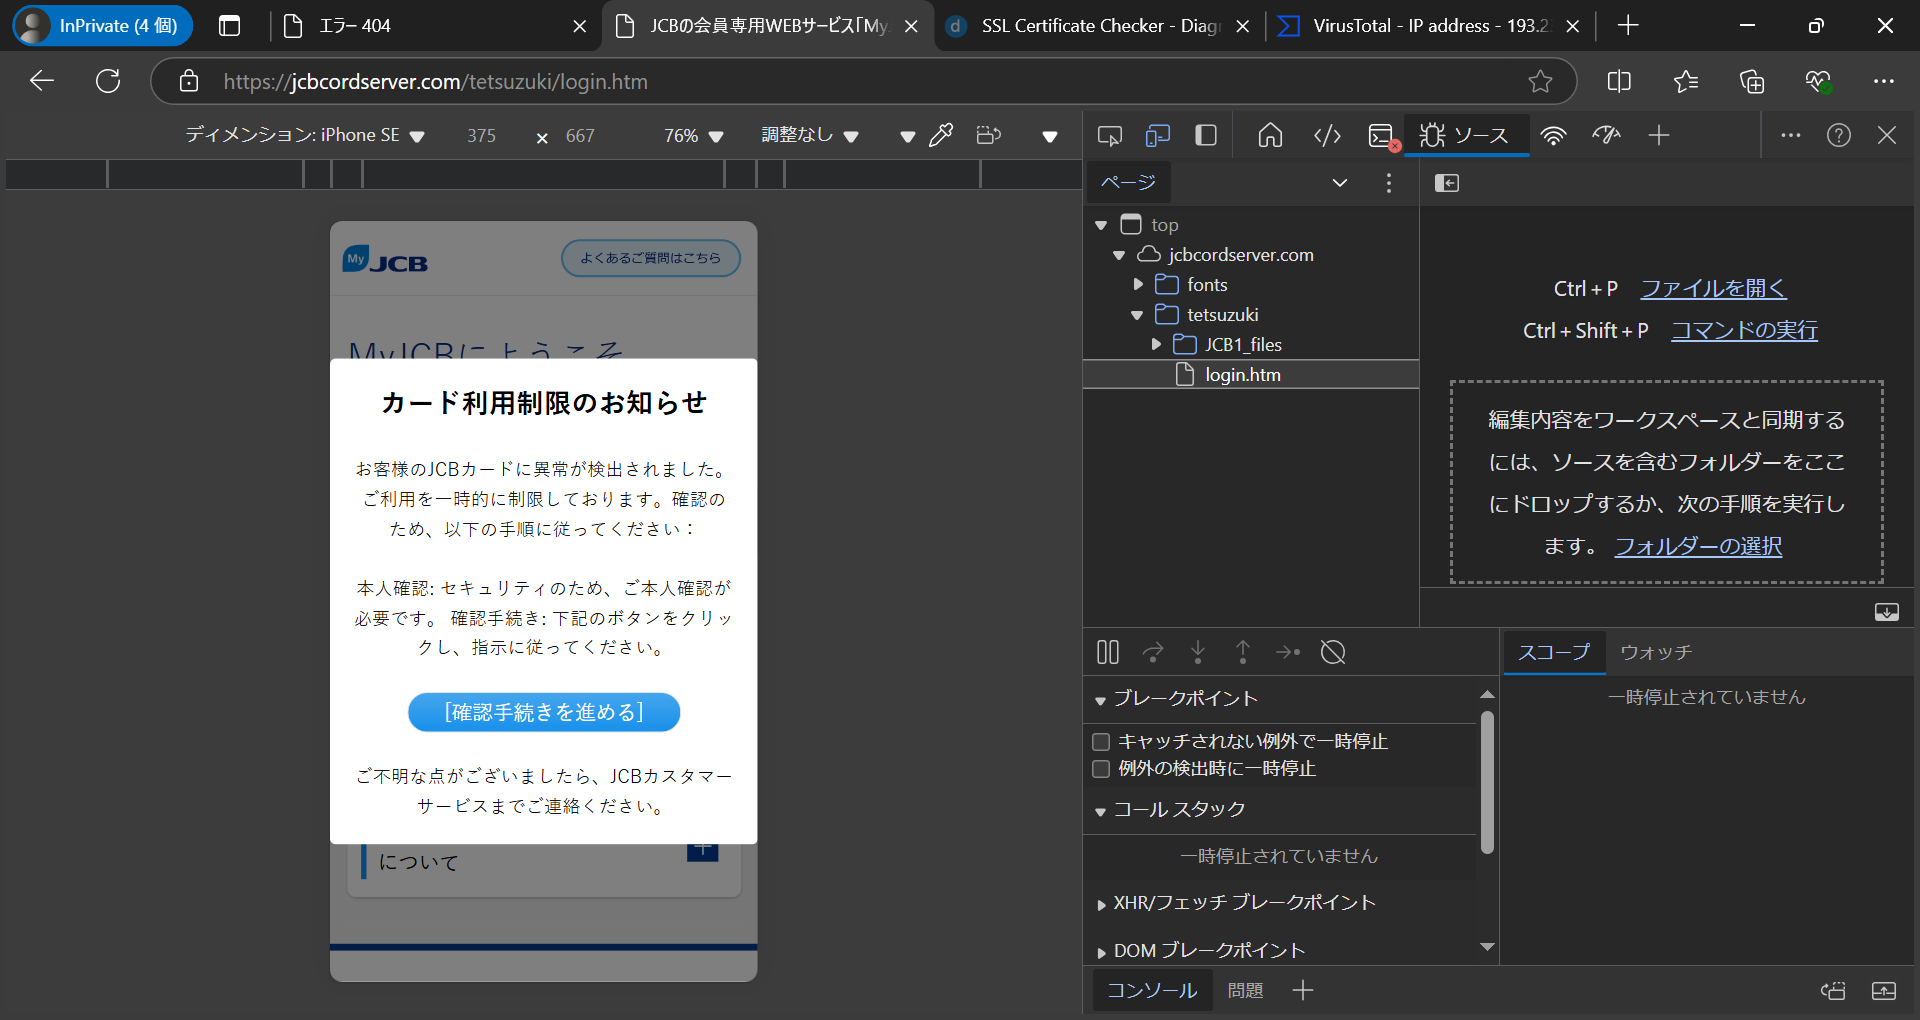Viewport: 1920px width, 1020px height.
Task: Close the DevTools panel
Action: (x=1887, y=135)
